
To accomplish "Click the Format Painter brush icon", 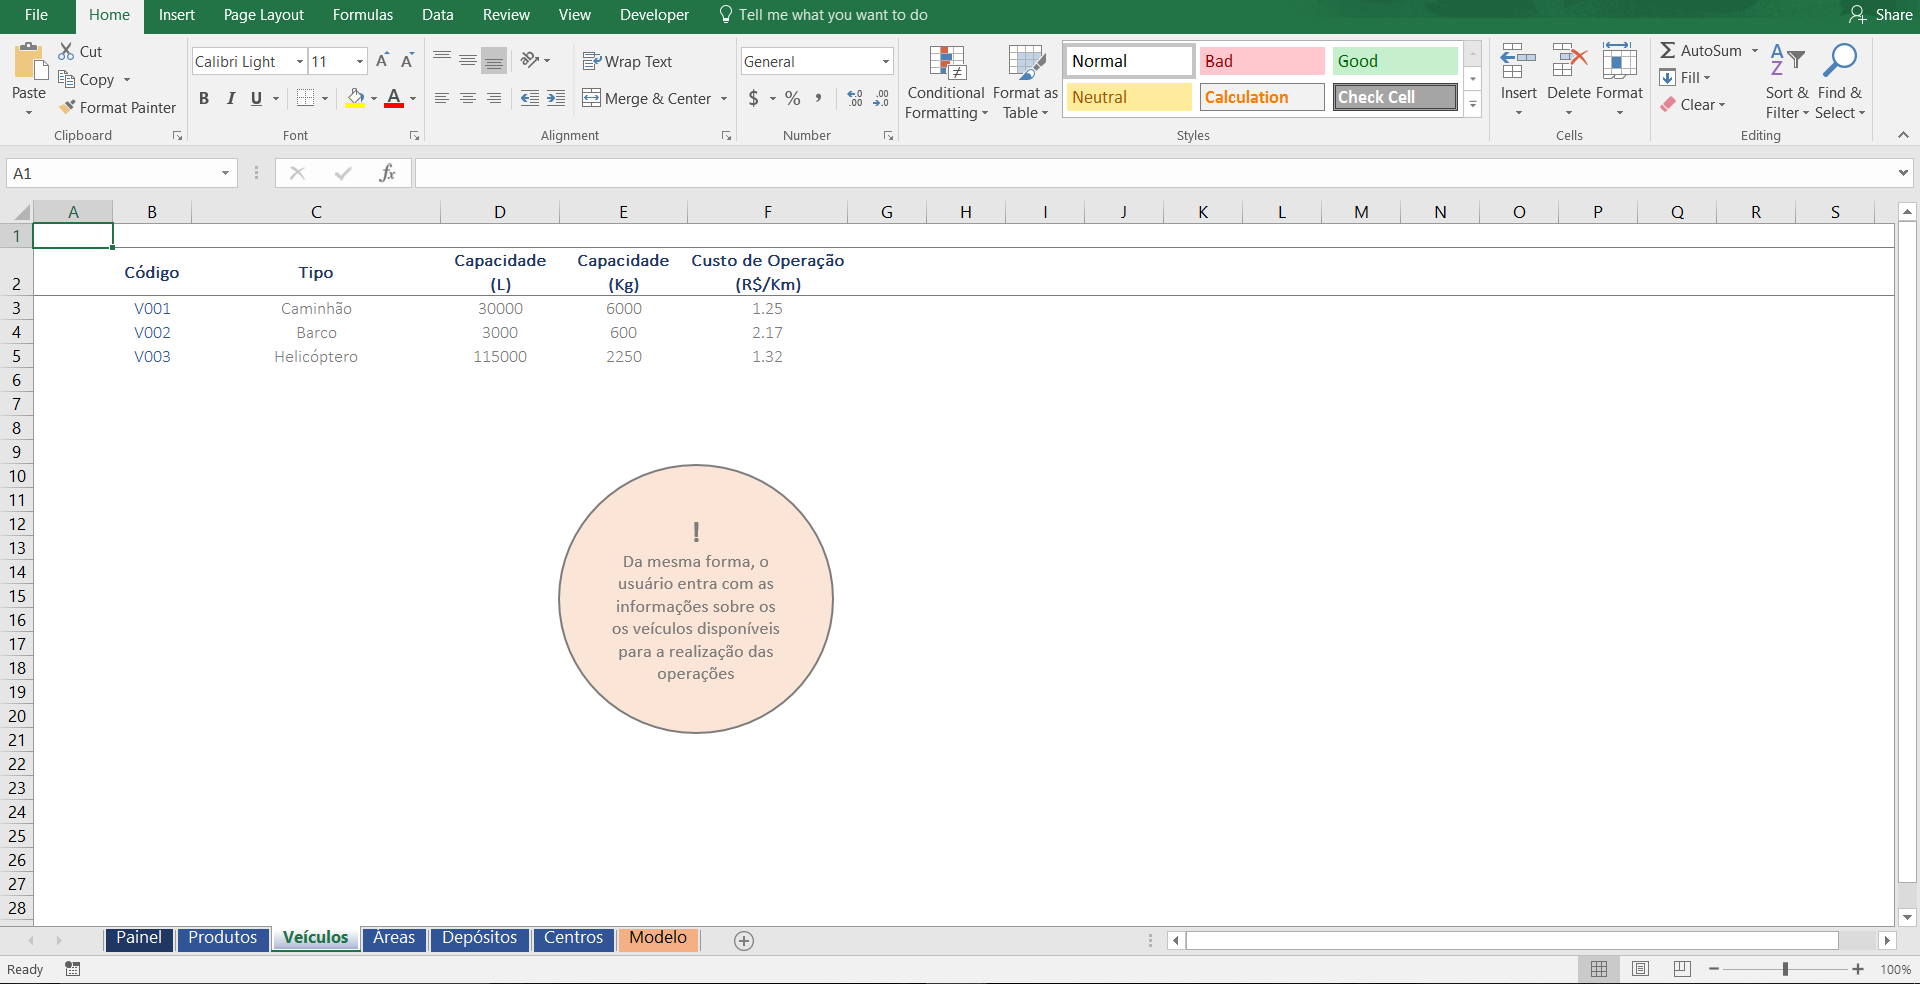I will tap(67, 107).
